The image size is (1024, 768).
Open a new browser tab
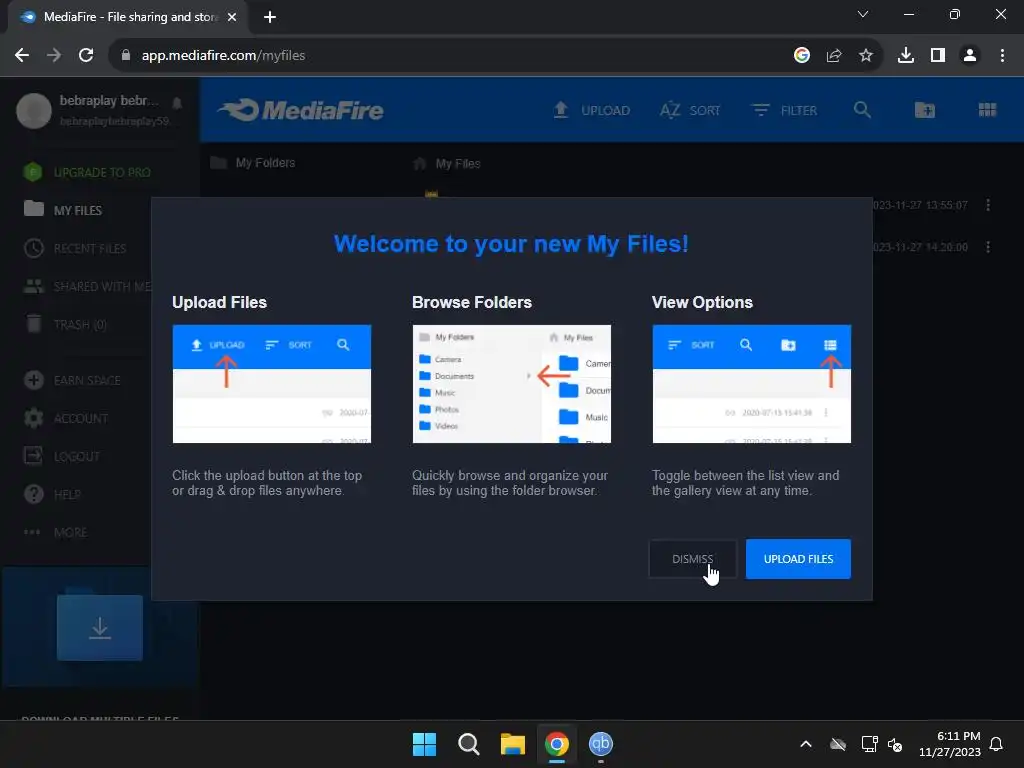tap(270, 17)
